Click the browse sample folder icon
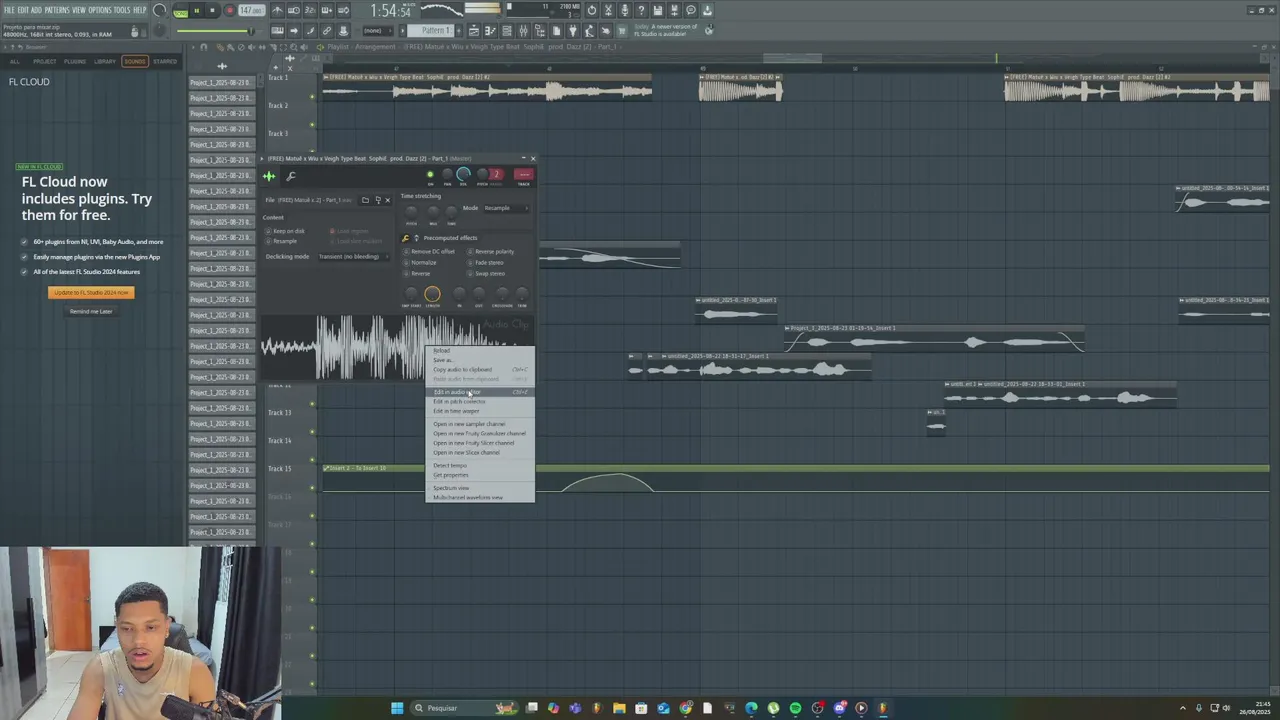Screen dimensions: 1280x720 (365, 200)
